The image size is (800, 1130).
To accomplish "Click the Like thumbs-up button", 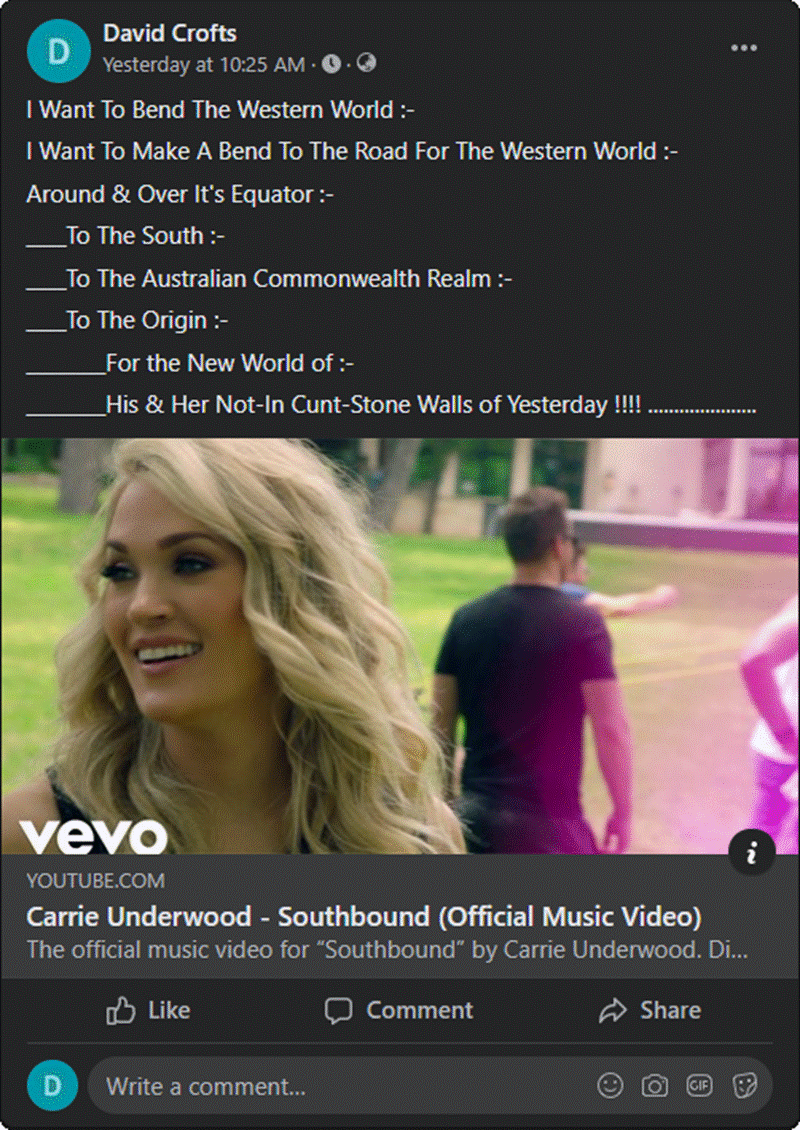I will [x=148, y=1010].
